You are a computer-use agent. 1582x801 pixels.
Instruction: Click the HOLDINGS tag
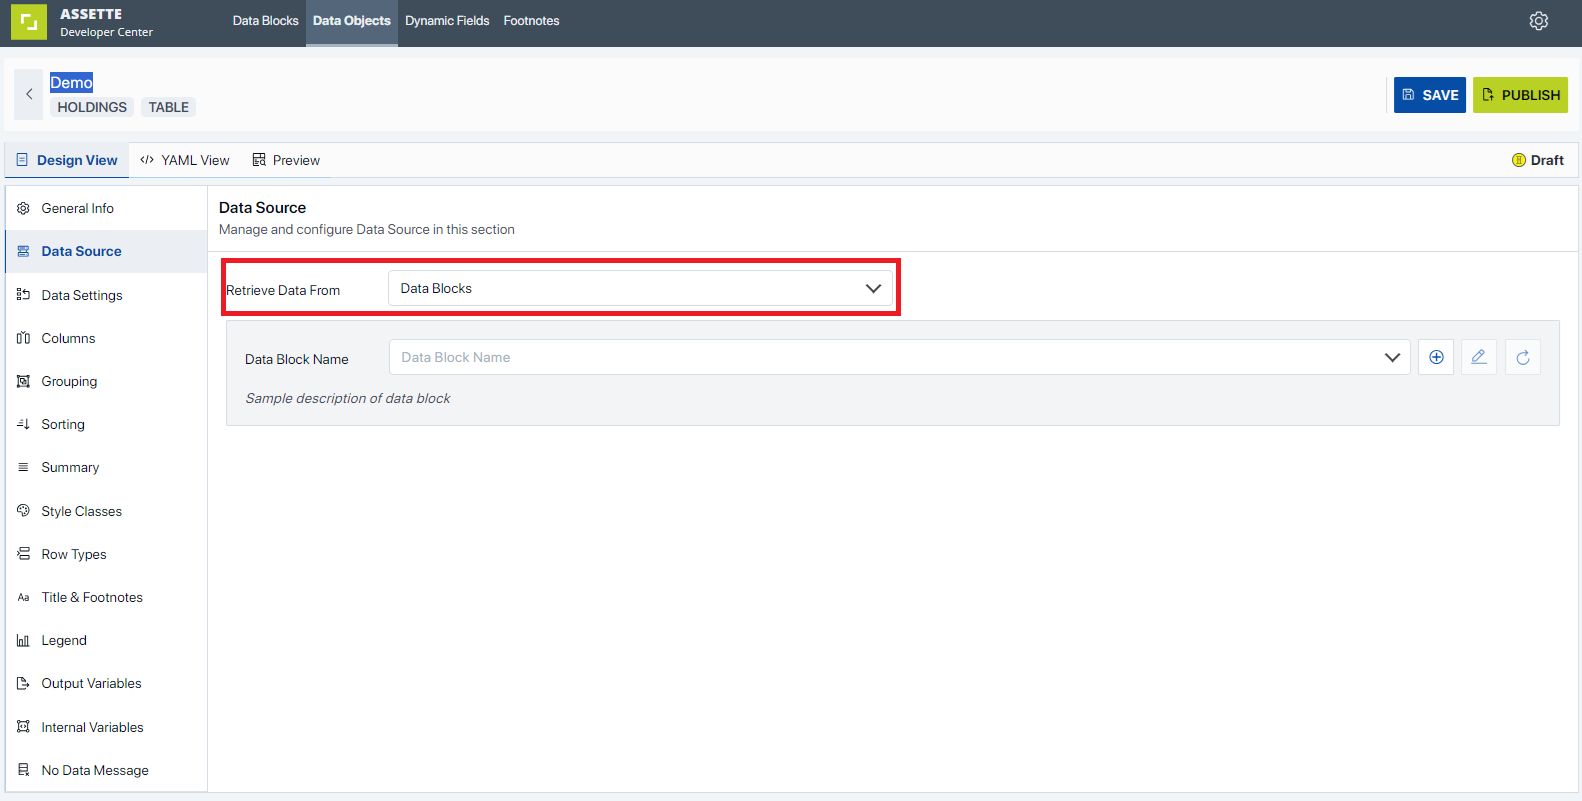pyautogui.click(x=92, y=107)
